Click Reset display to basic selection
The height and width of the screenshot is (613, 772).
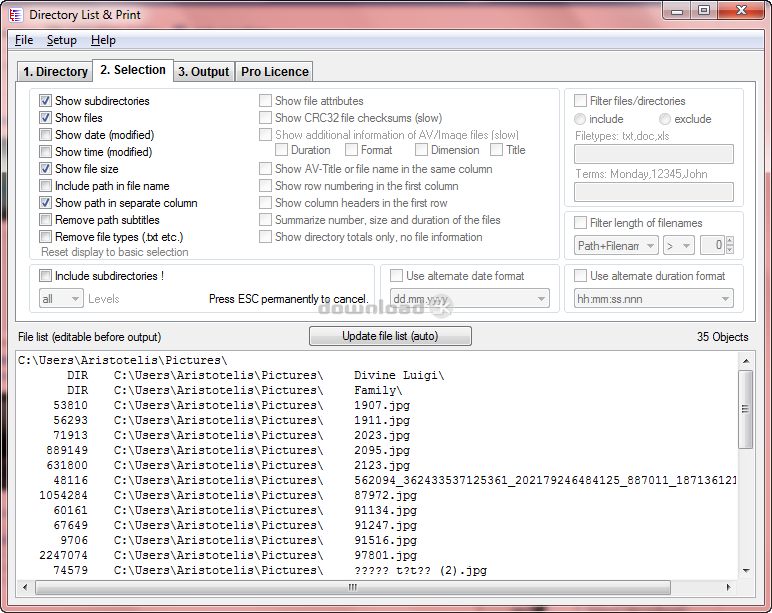click(115, 252)
